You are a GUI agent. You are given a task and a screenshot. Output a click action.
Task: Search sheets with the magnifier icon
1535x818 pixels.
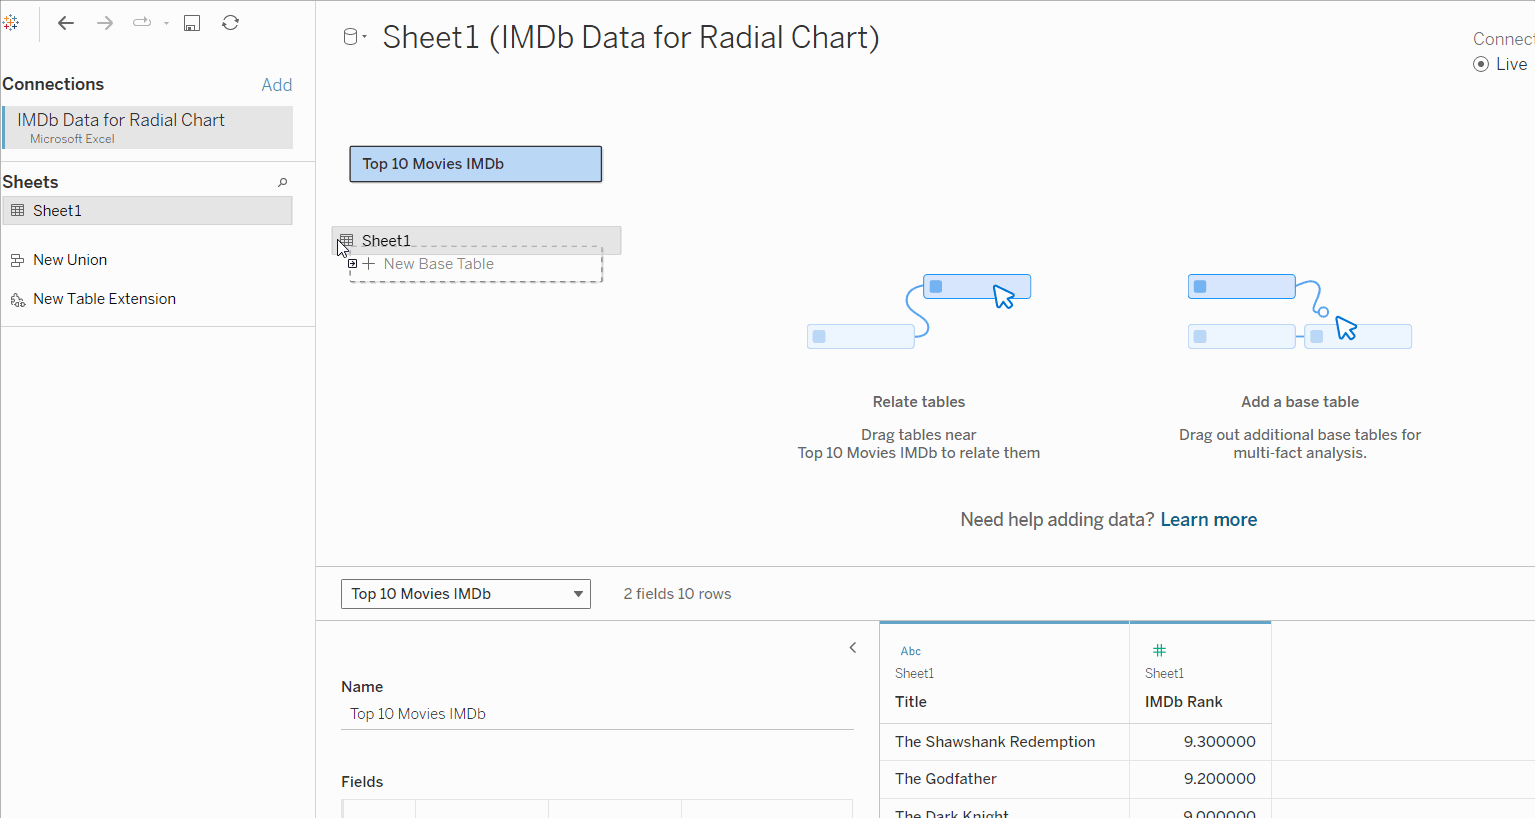pyautogui.click(x=283, y=182)
